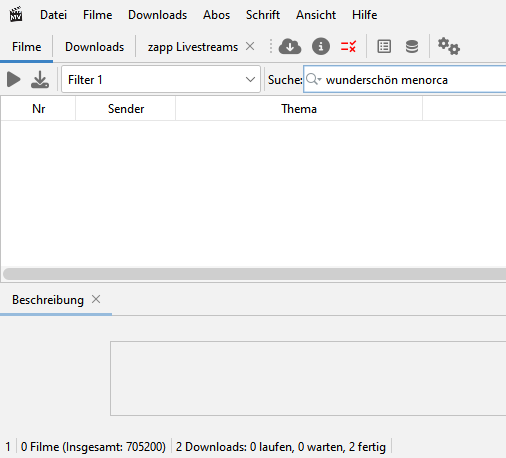Screen dimensions: 506x458
Task: Click the MediathekView app logo icon
Action: [x=16, y=14]
